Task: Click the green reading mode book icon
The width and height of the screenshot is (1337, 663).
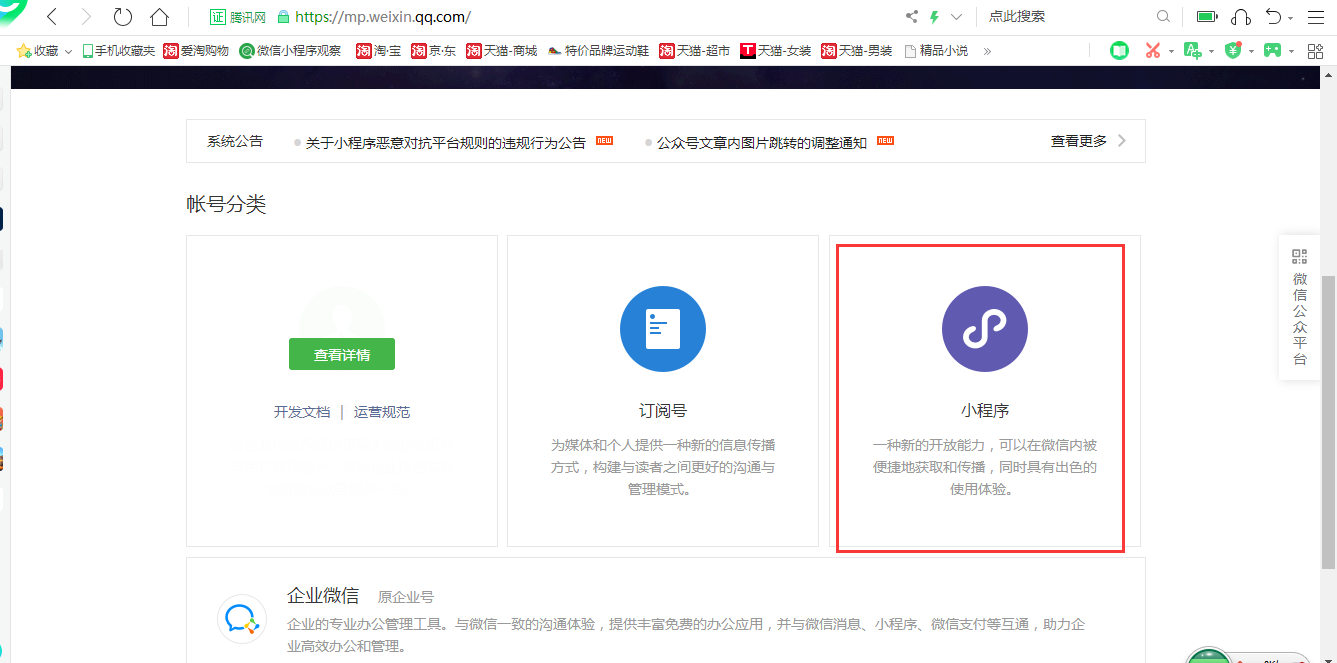Action: point(1120,50)
